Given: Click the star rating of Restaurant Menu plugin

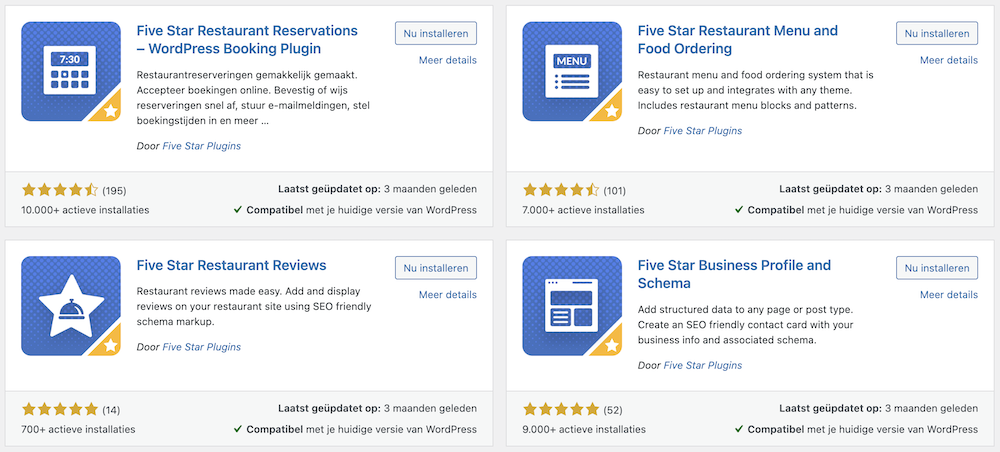Looking at the screenshot, I should (561, 189).
